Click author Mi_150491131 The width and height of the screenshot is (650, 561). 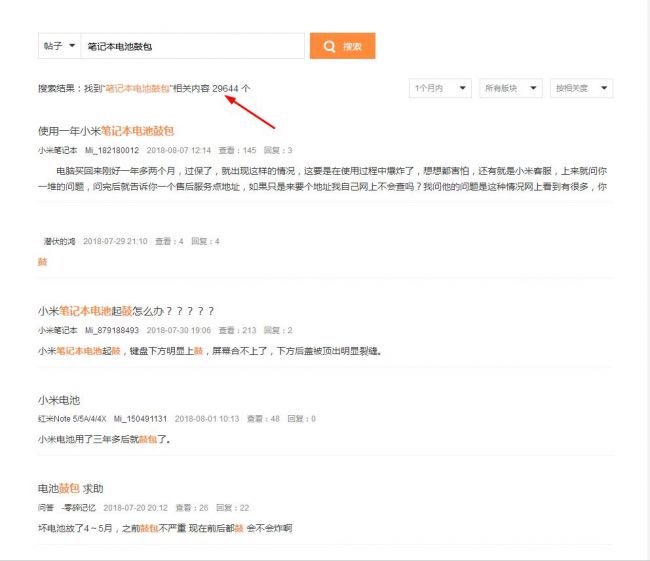tap(140, 419)
